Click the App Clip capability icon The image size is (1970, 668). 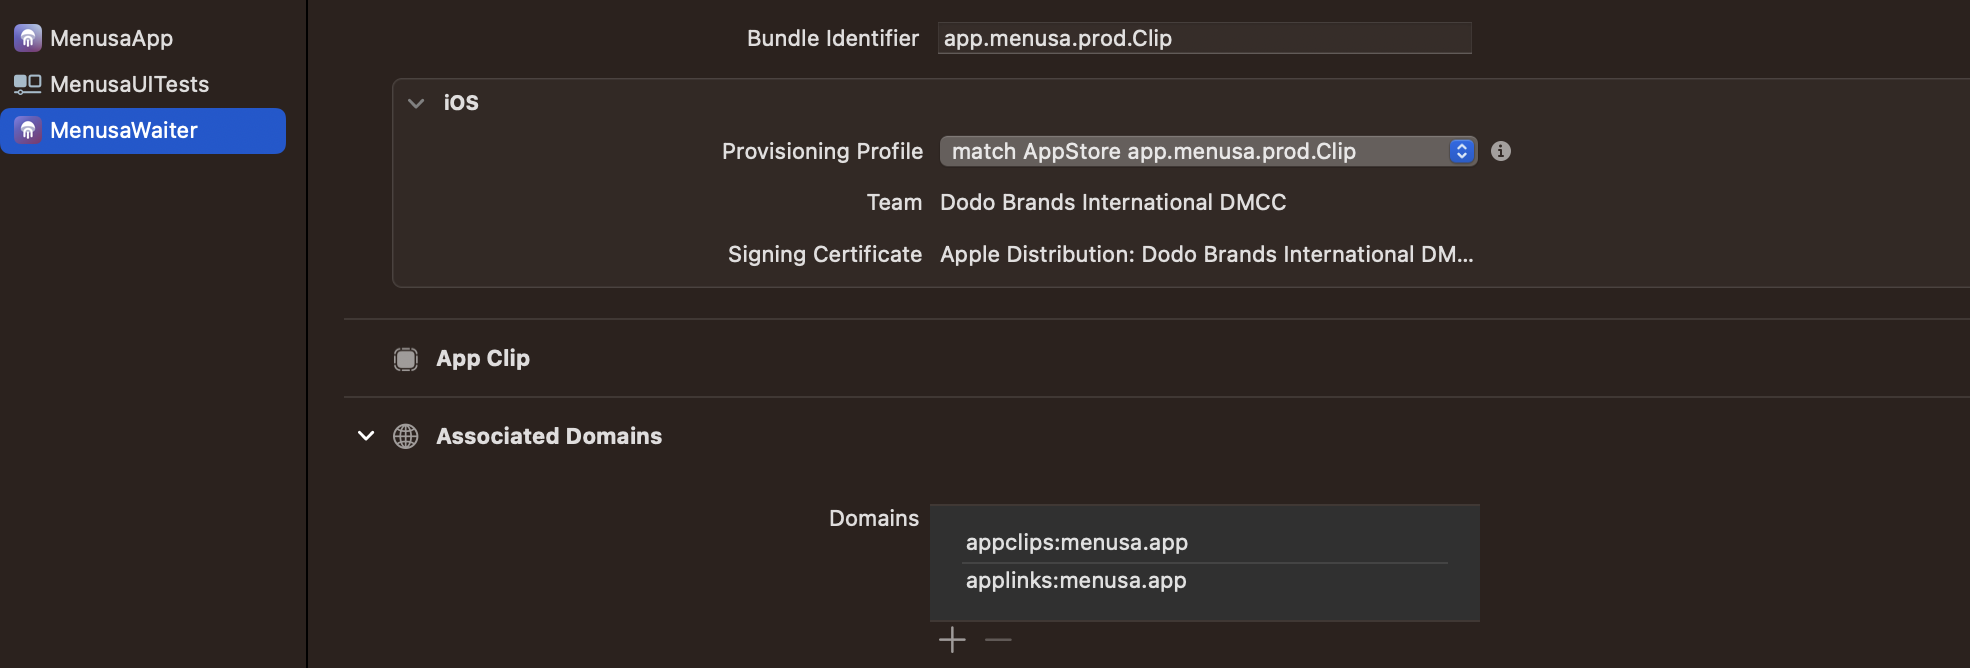click(x=406, y=359)
